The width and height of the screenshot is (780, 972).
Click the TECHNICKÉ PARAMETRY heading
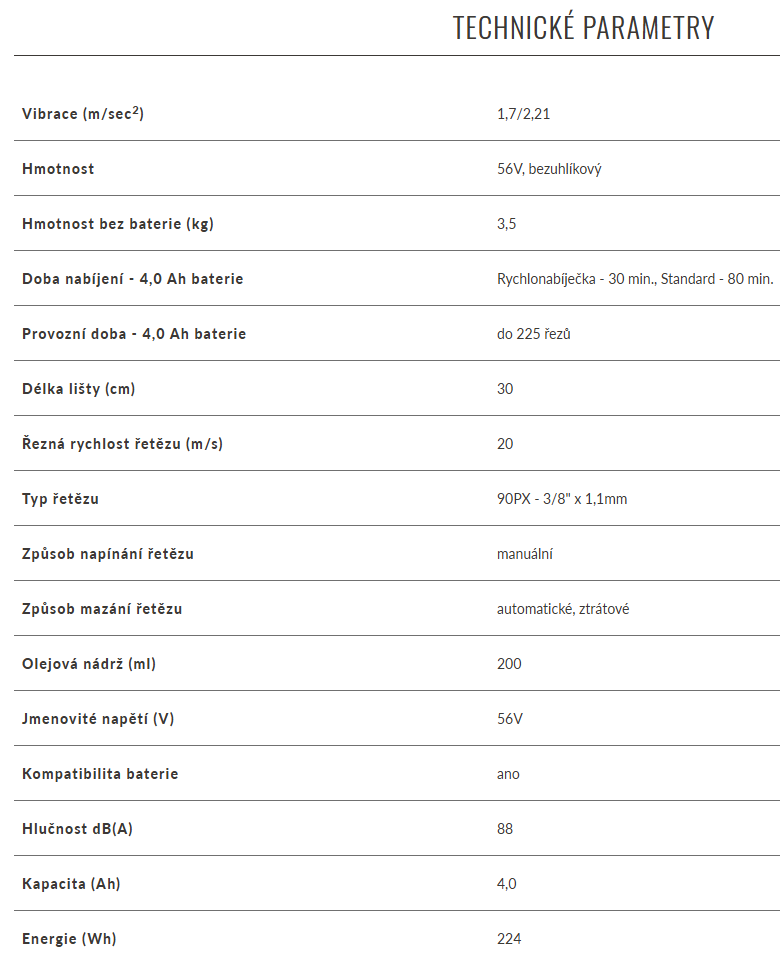click(x=583, y=28)
